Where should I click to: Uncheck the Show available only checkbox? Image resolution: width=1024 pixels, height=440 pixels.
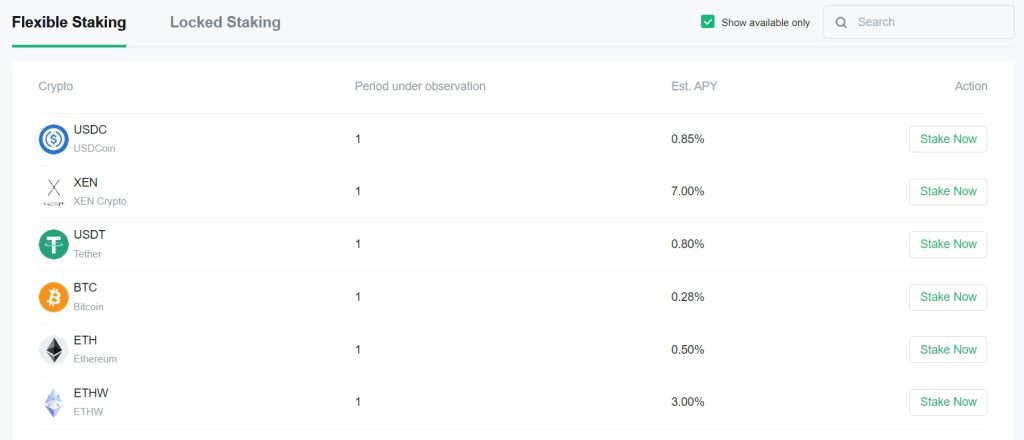(x=708, y=22)
